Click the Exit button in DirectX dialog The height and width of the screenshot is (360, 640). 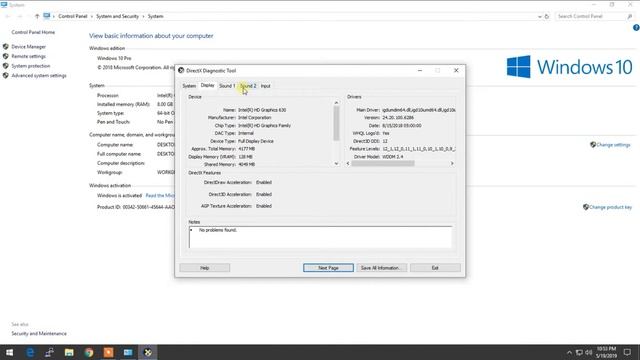435,268
